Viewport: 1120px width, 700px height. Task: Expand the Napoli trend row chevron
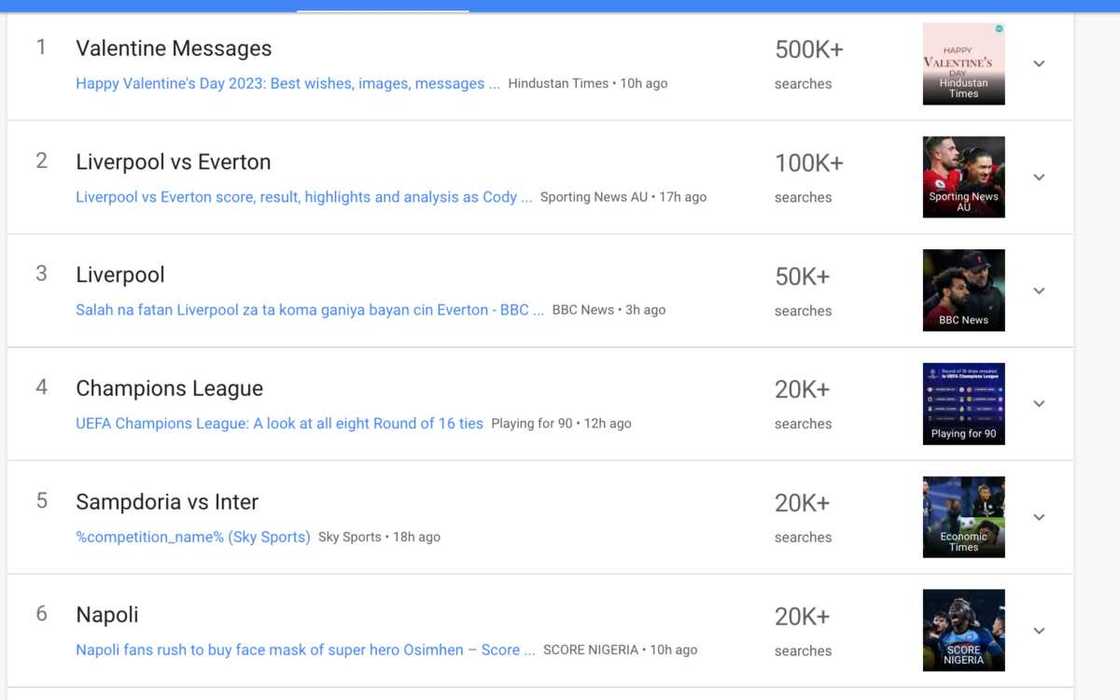1039,631
